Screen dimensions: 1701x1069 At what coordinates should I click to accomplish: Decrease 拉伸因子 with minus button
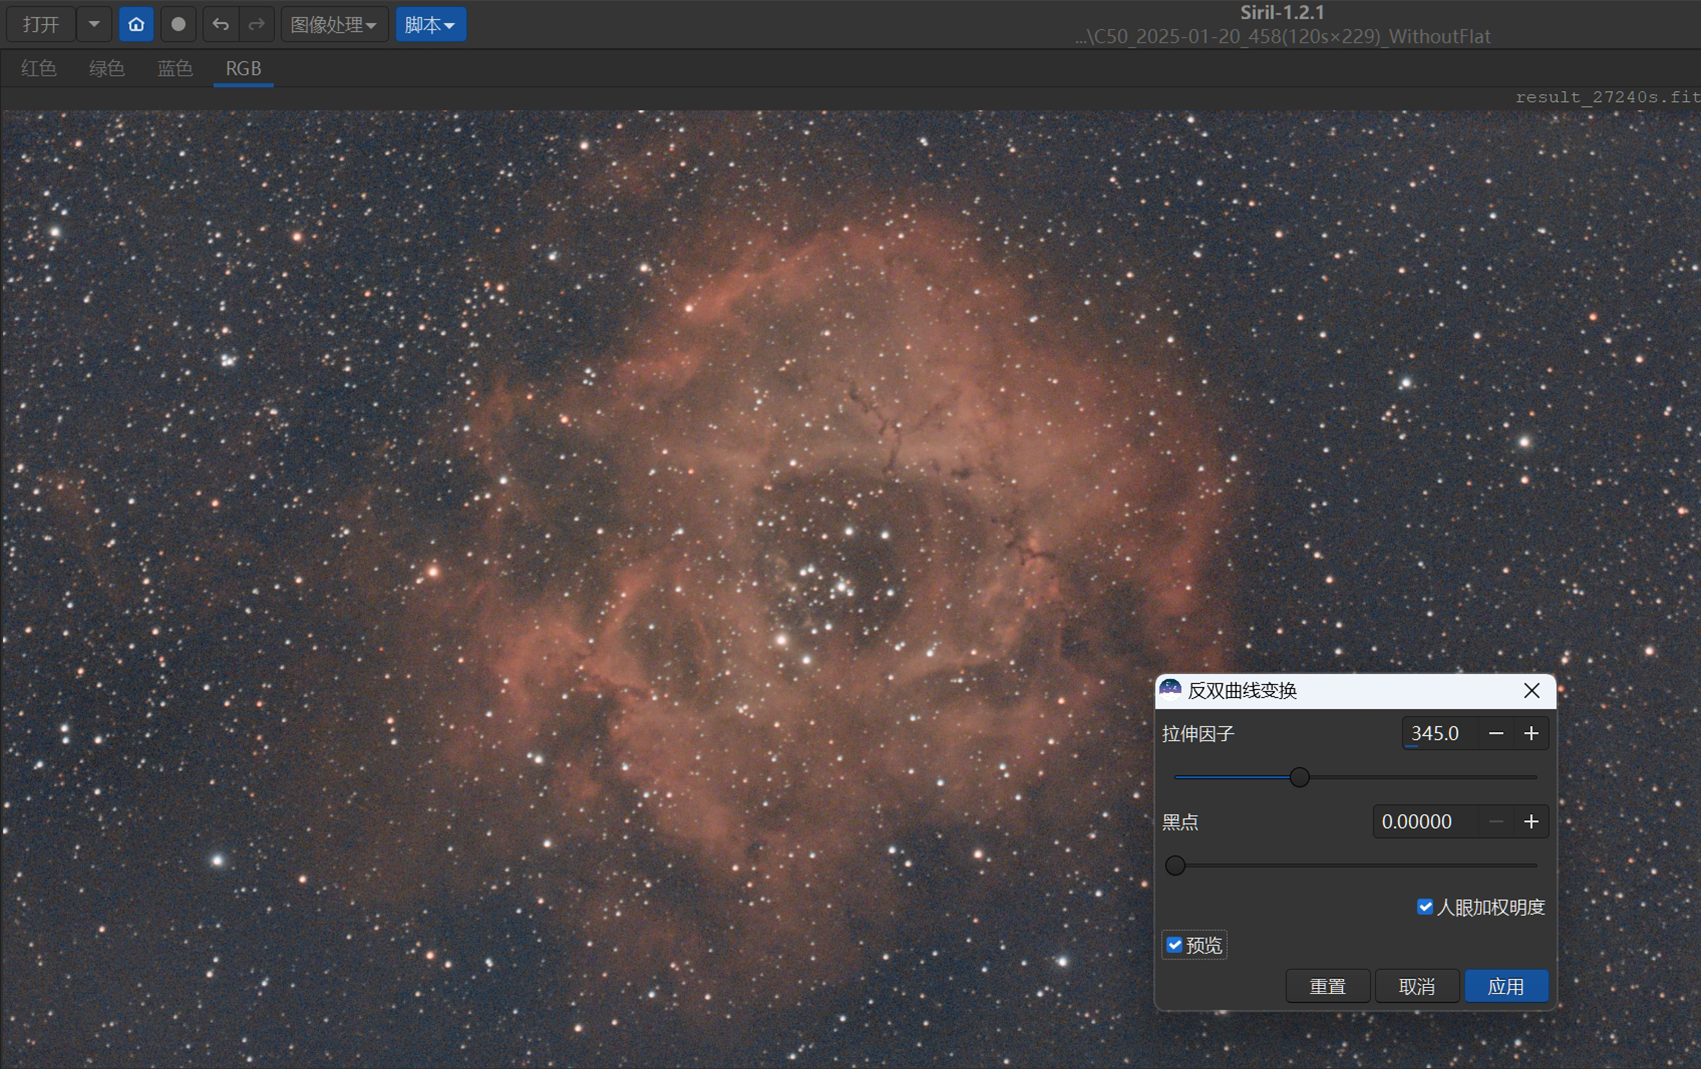point(1496,733)
